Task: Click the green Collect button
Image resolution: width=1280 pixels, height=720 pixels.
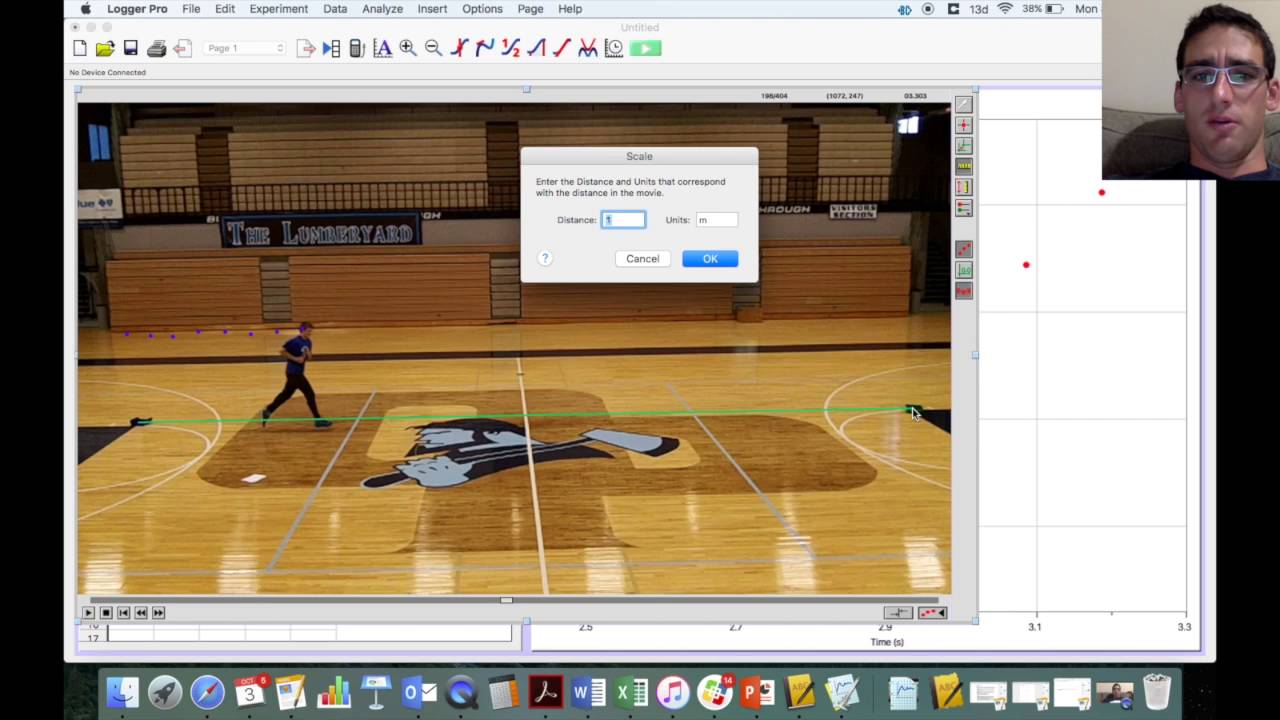Action: click(x=646, y=48)
